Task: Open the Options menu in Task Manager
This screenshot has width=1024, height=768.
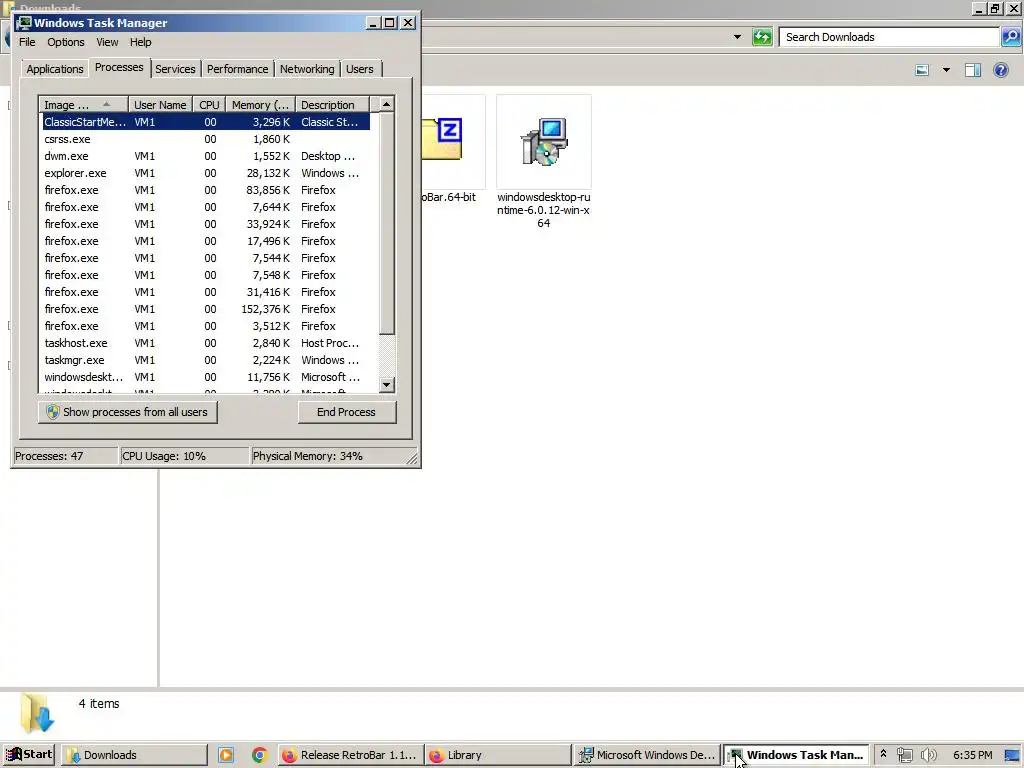Action: click(x=65, y=42)
